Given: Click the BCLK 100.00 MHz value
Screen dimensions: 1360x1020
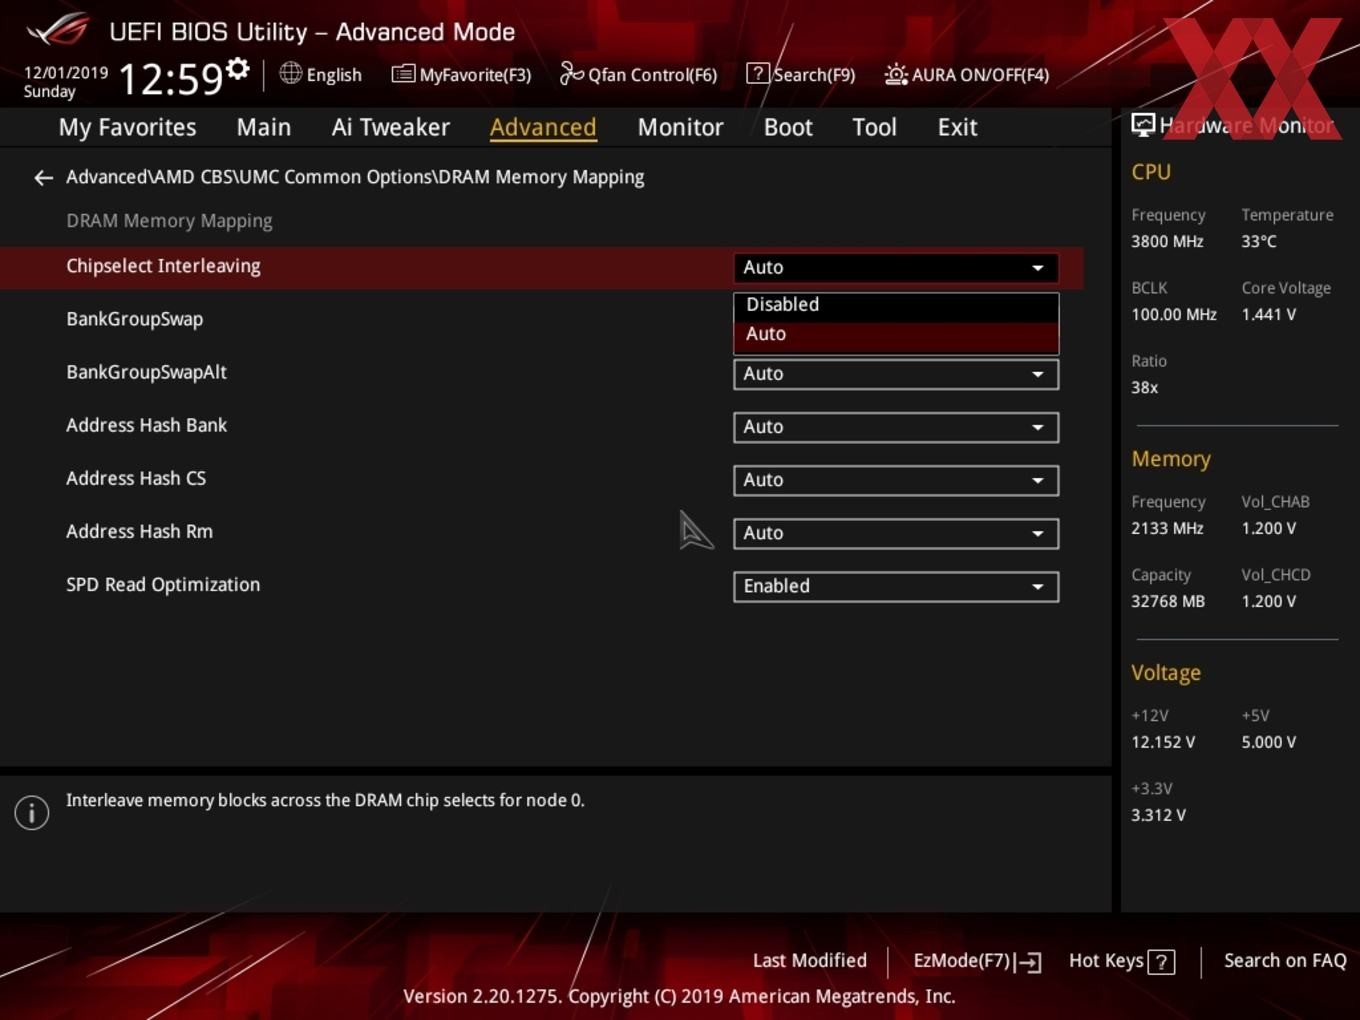Looking at the screenshot, I should coord(1174,314).
